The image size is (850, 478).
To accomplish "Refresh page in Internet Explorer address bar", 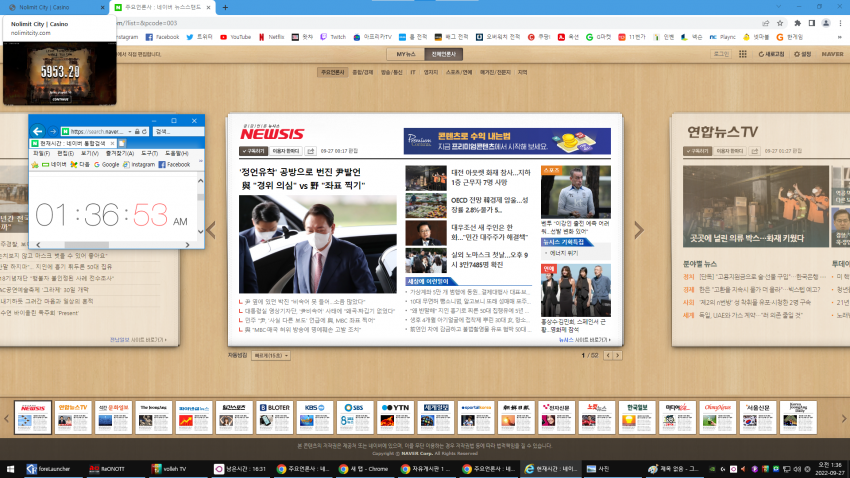I will click(x=145, y=132).
